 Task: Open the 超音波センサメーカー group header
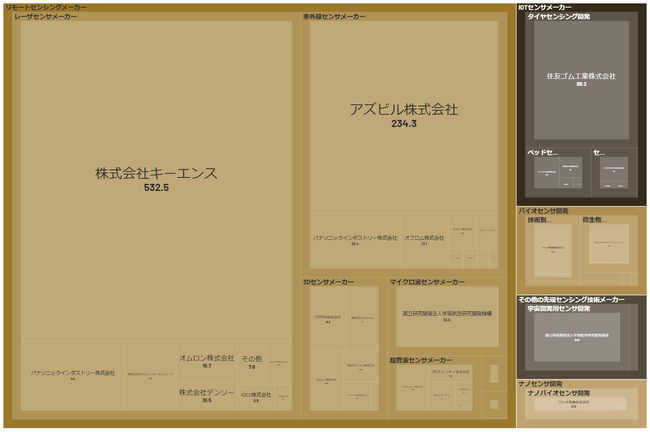[420, 359]
